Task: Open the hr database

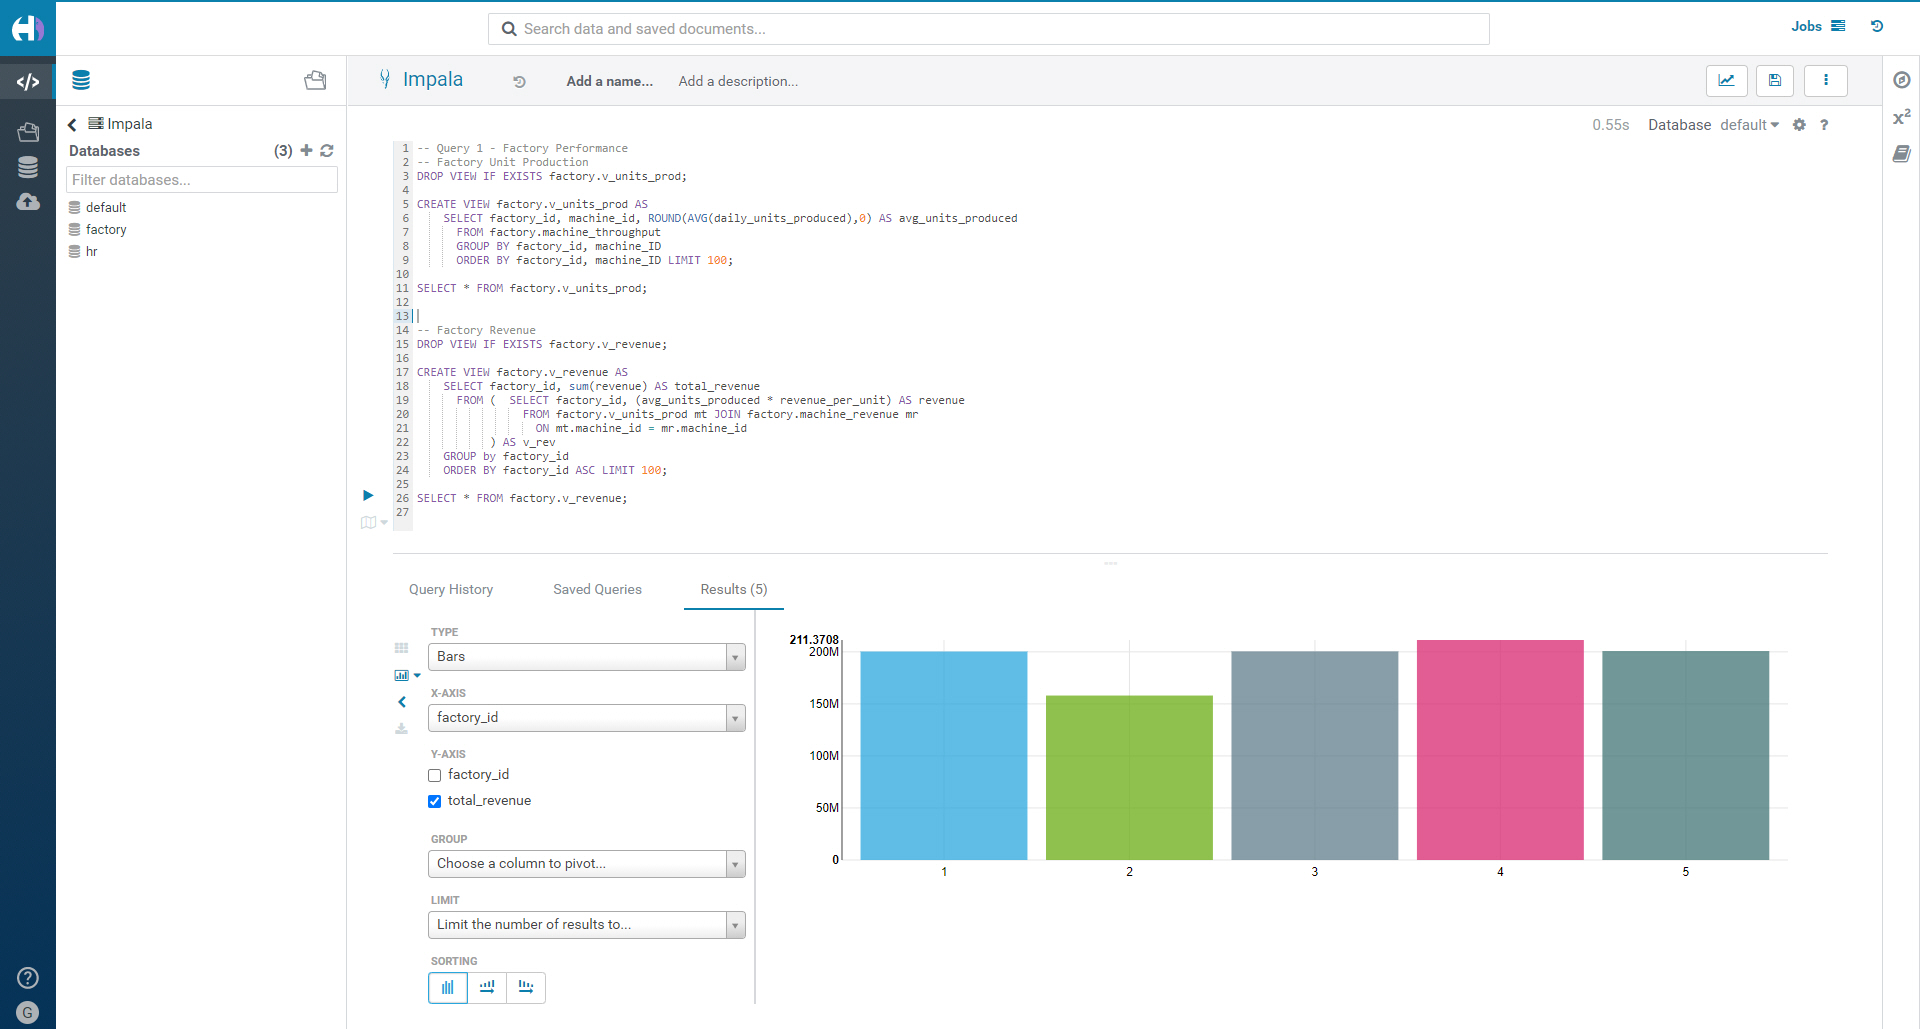Action: pyautogui.click(x=91, y=251)
